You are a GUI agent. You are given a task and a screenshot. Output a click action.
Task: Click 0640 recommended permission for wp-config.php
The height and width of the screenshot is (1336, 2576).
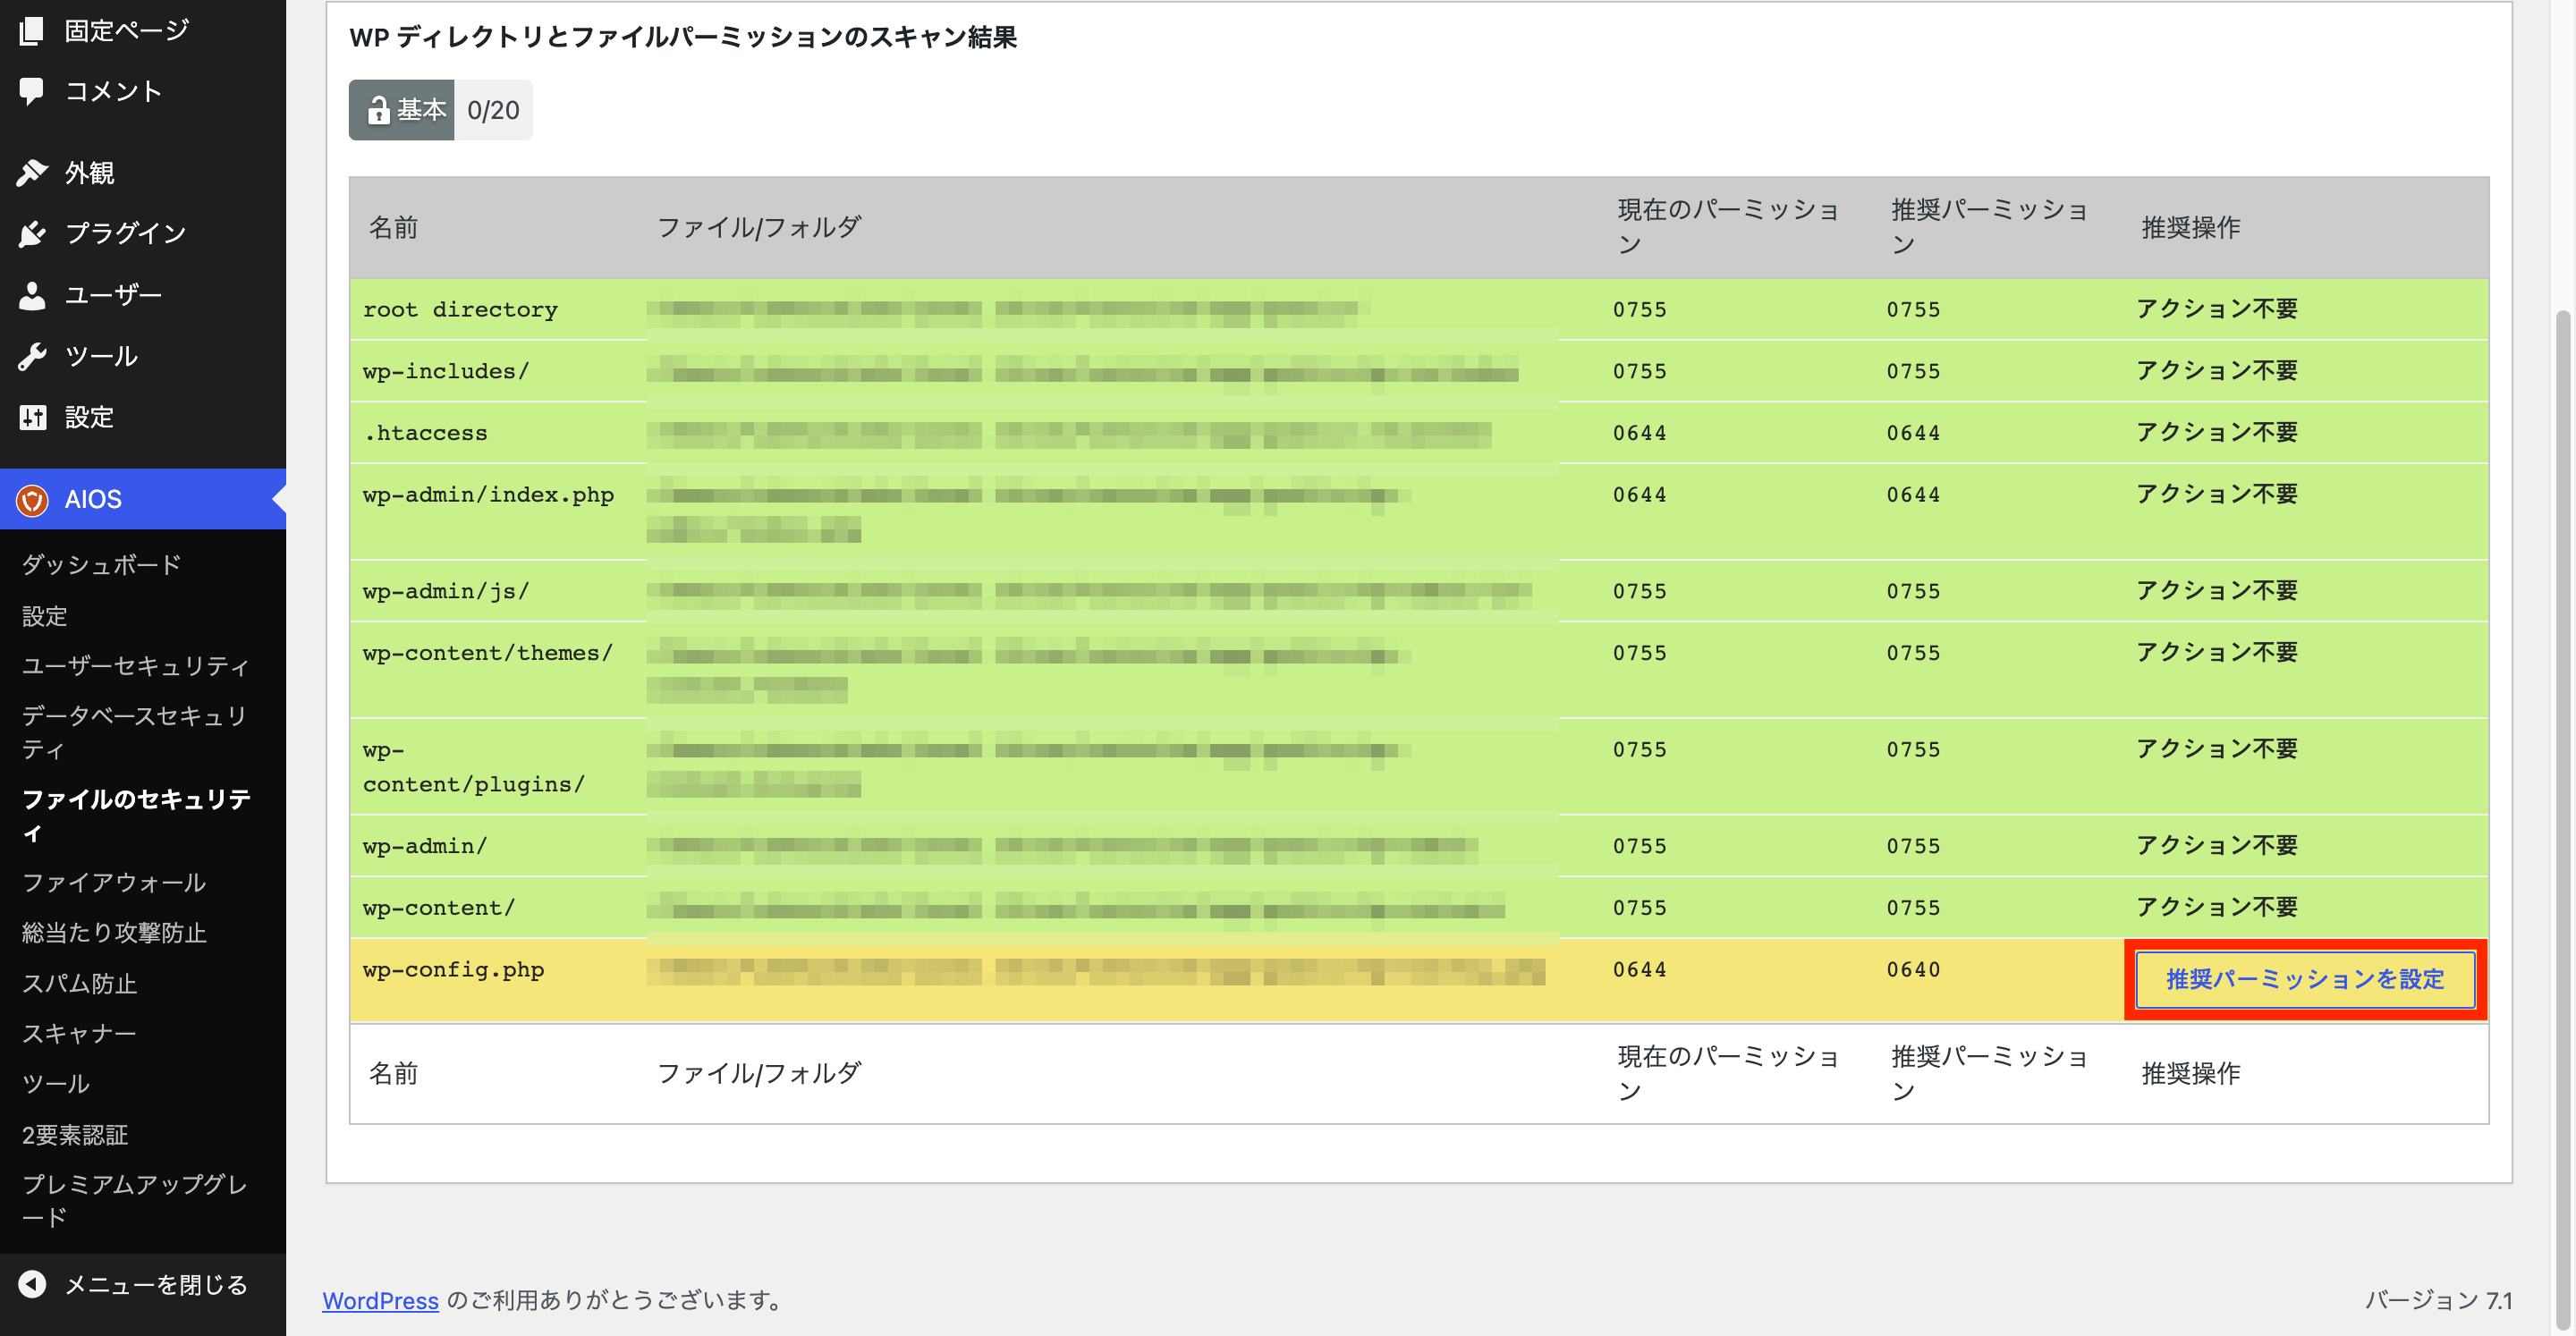pyautogui.click(x=1913, y=970)
